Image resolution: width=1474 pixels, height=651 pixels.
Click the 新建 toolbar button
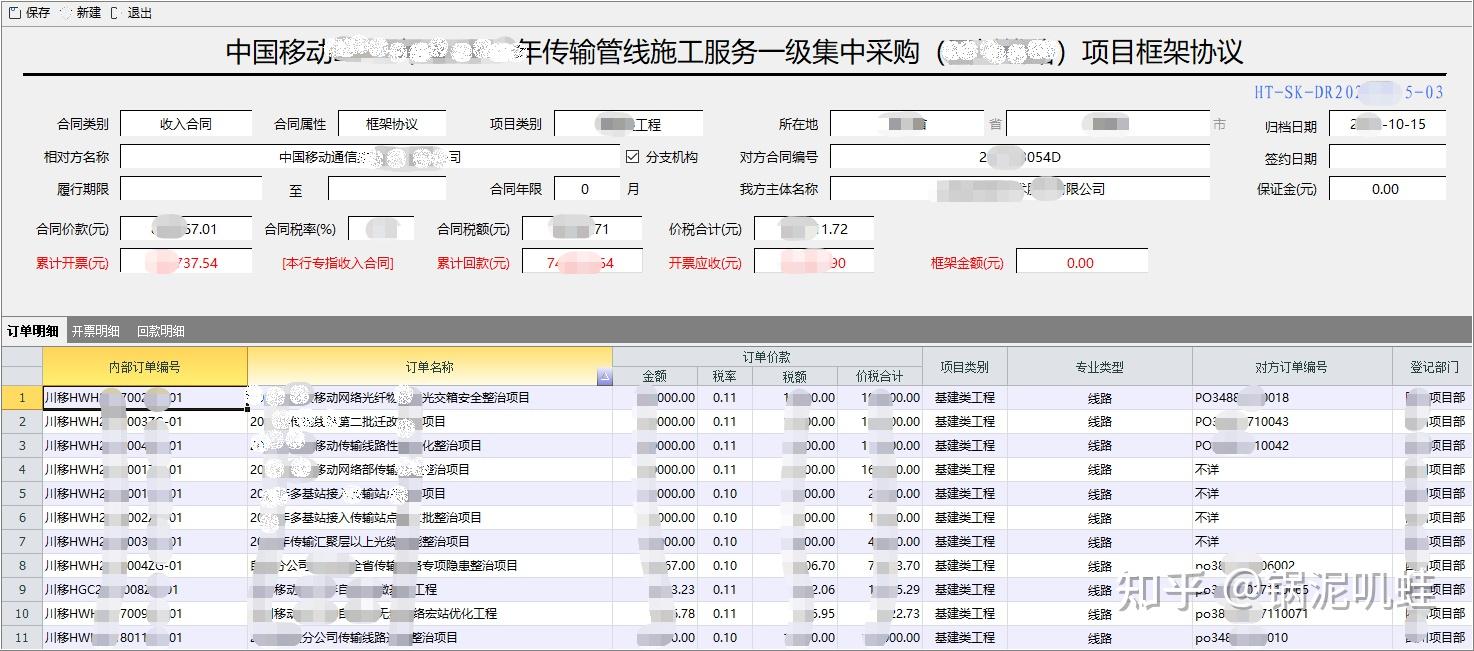click(80, 13)
